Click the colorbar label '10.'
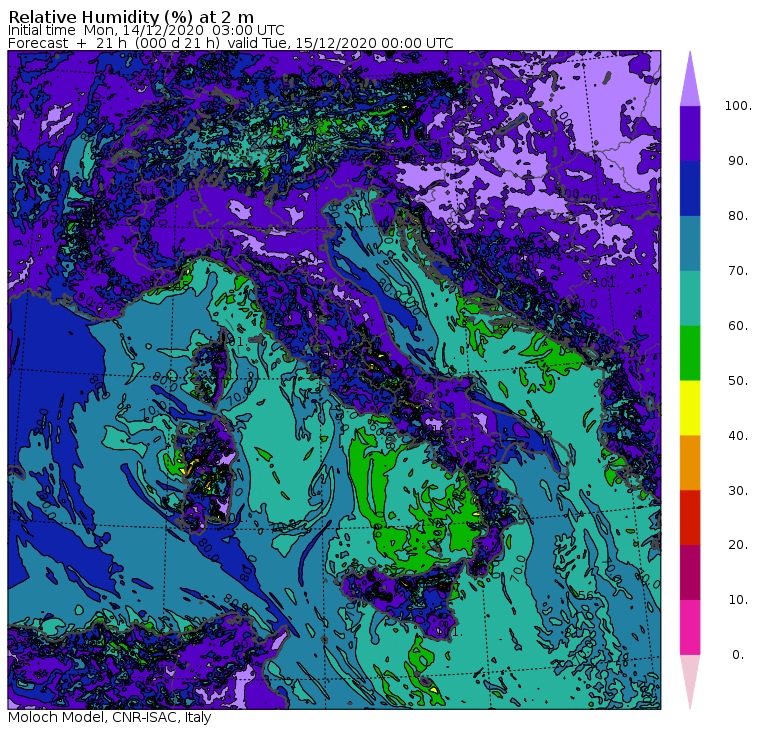The height and width of the screenshot is (731, 760). point(738,600)
